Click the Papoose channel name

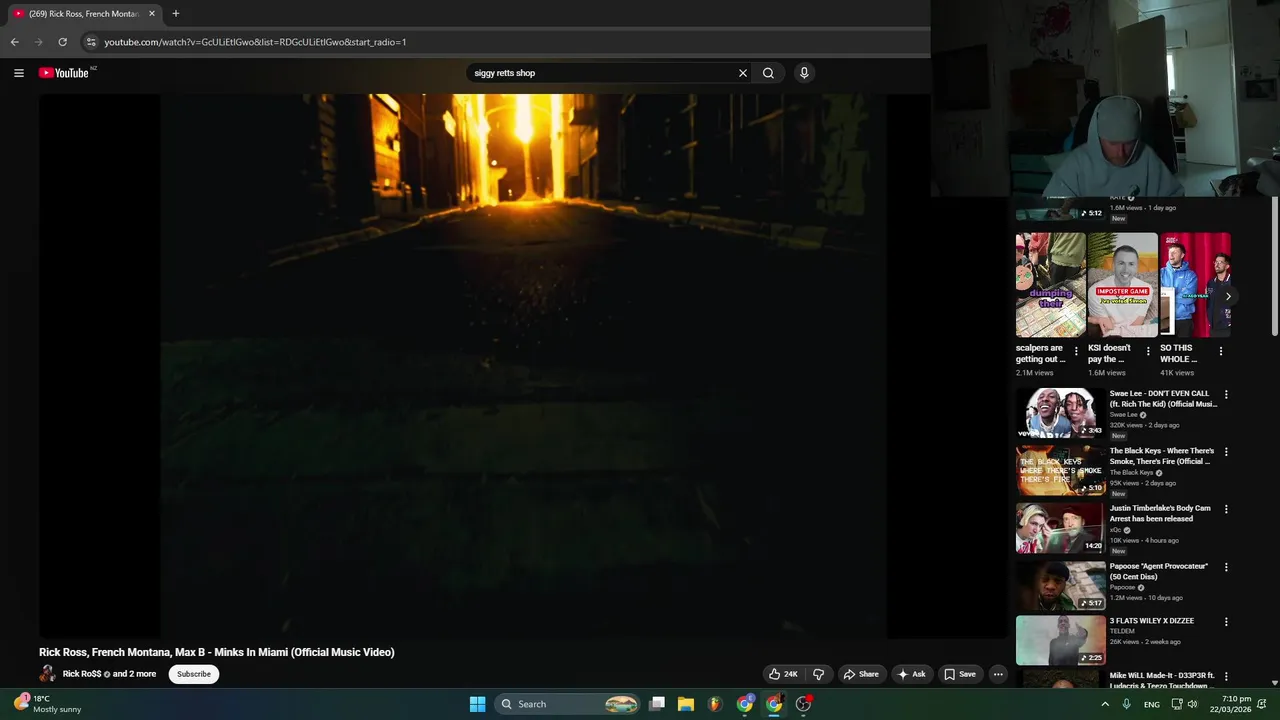1124,587
